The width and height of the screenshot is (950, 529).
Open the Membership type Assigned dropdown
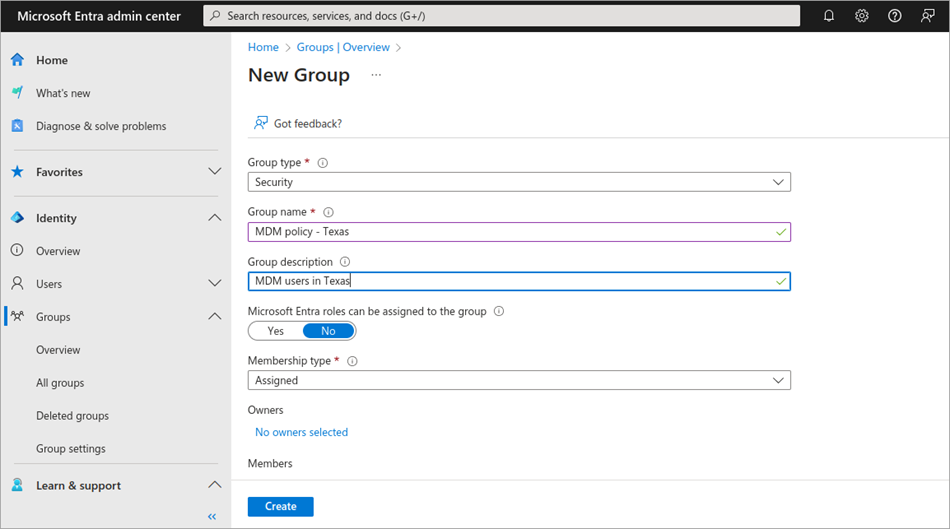[x=519, y=380]
